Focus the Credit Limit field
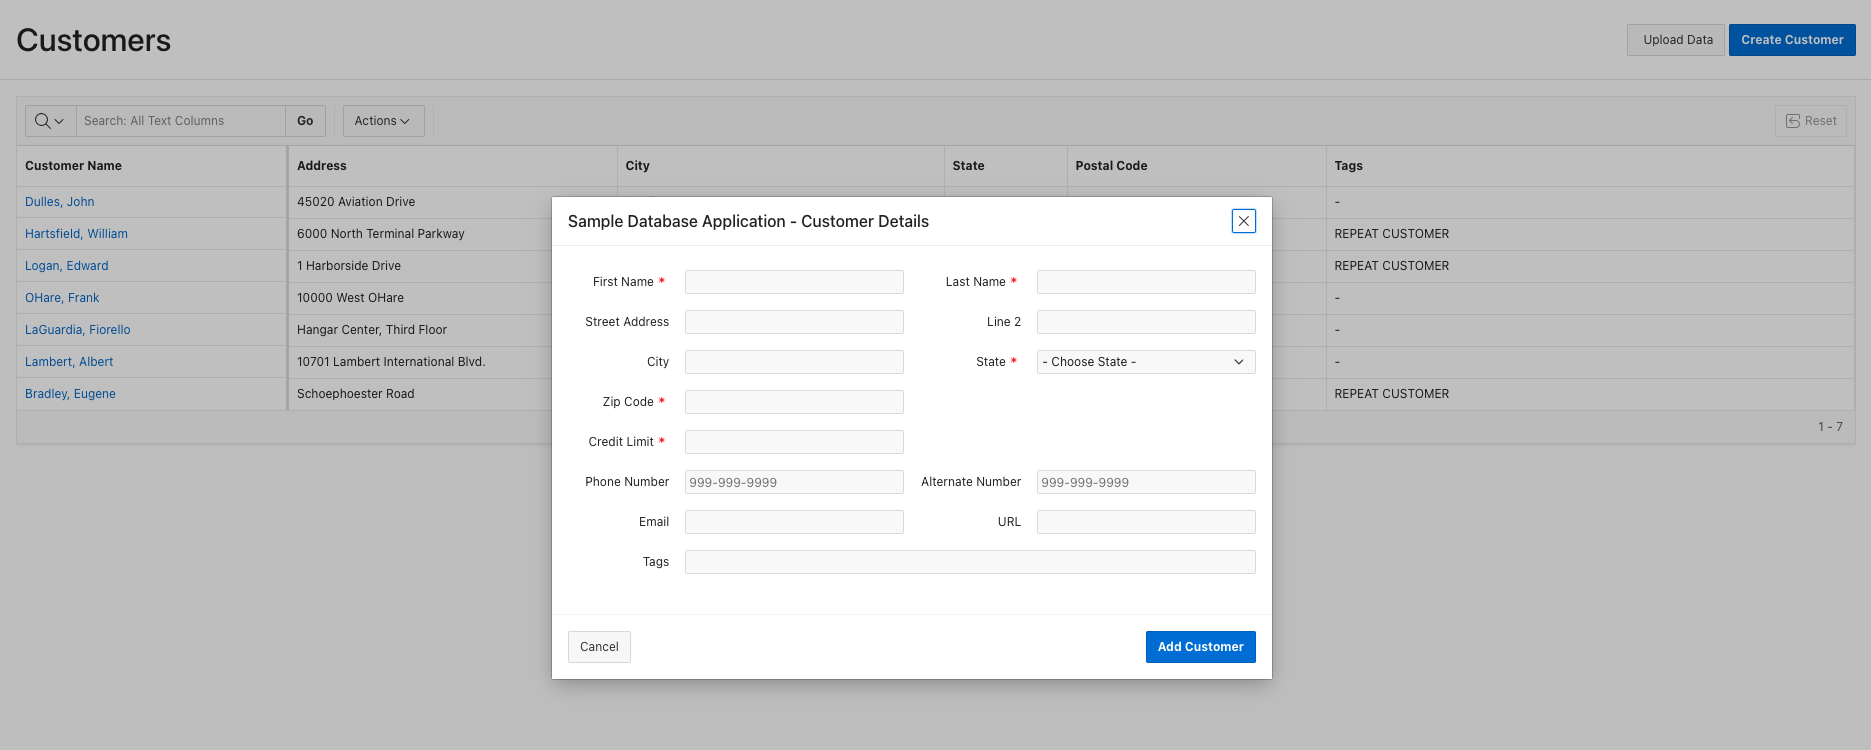1871x750 pixels. click(794, 442)
